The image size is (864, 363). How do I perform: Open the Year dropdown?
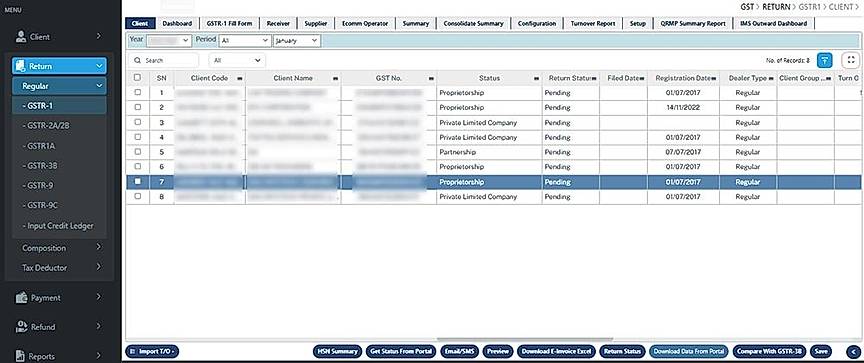(169, 41)
